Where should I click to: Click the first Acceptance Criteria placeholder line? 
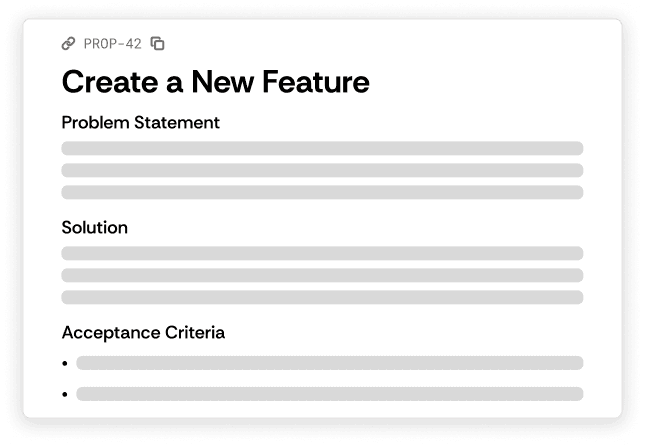pyautogui.click(x=329, y=363)
